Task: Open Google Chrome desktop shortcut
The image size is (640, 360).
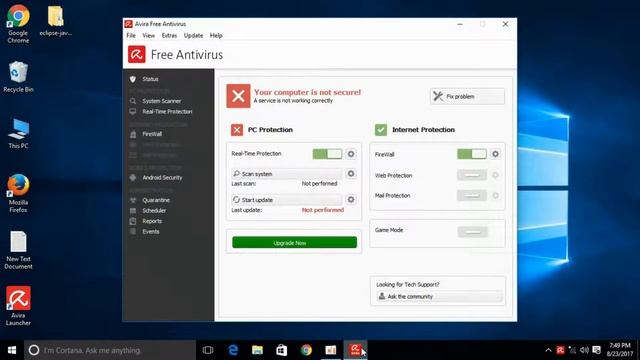Action: (x=18, y=24)
